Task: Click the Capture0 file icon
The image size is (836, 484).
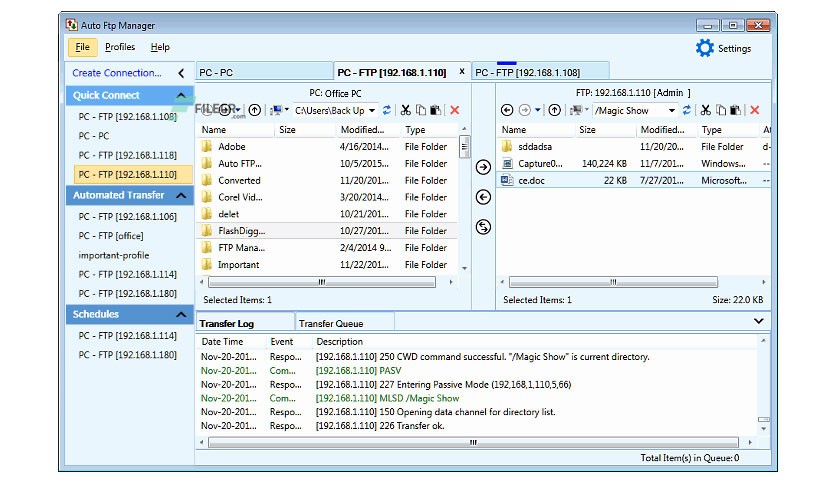Action: pos(507,164)
